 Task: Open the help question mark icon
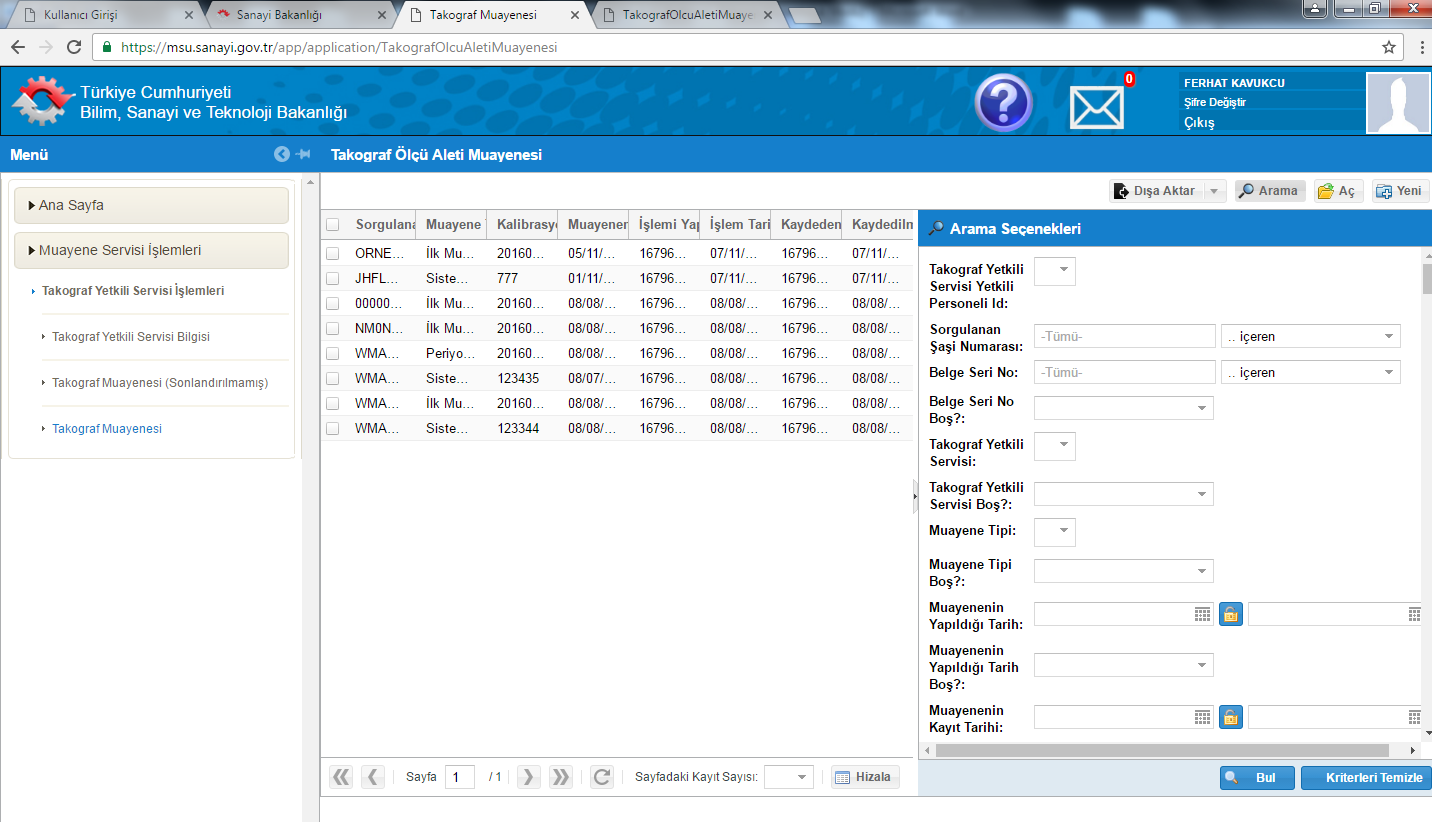1004,102
